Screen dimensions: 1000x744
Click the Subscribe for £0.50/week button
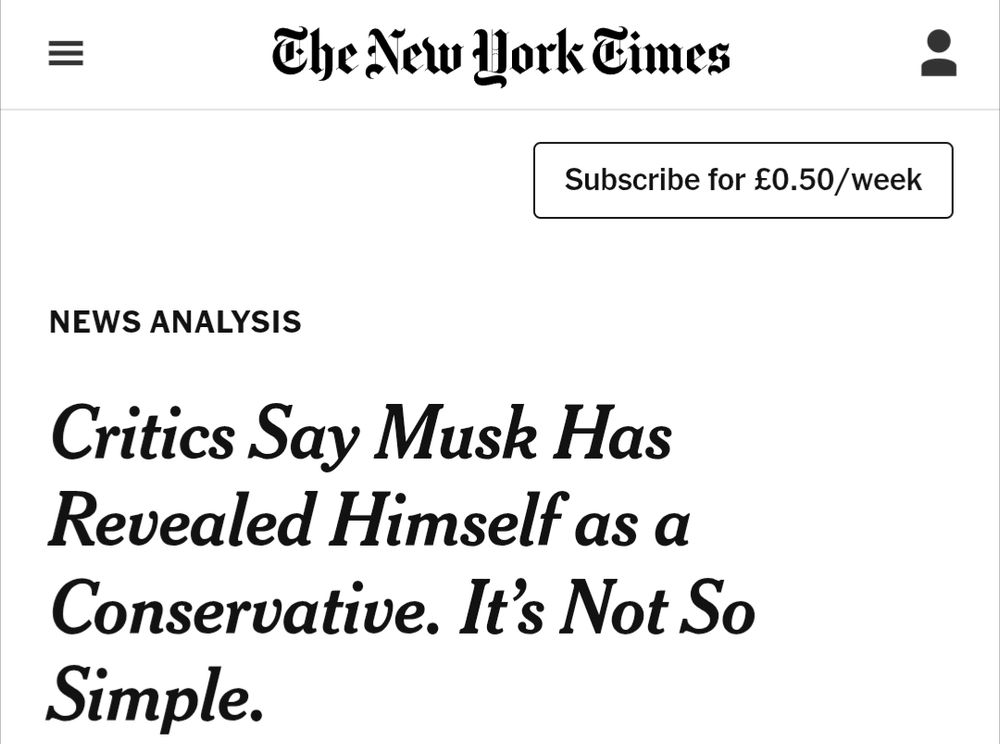pos(744,180)
